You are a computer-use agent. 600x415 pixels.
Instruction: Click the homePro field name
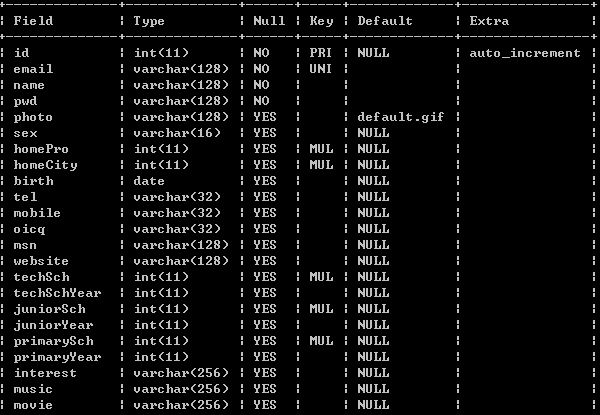click(41, 149)
